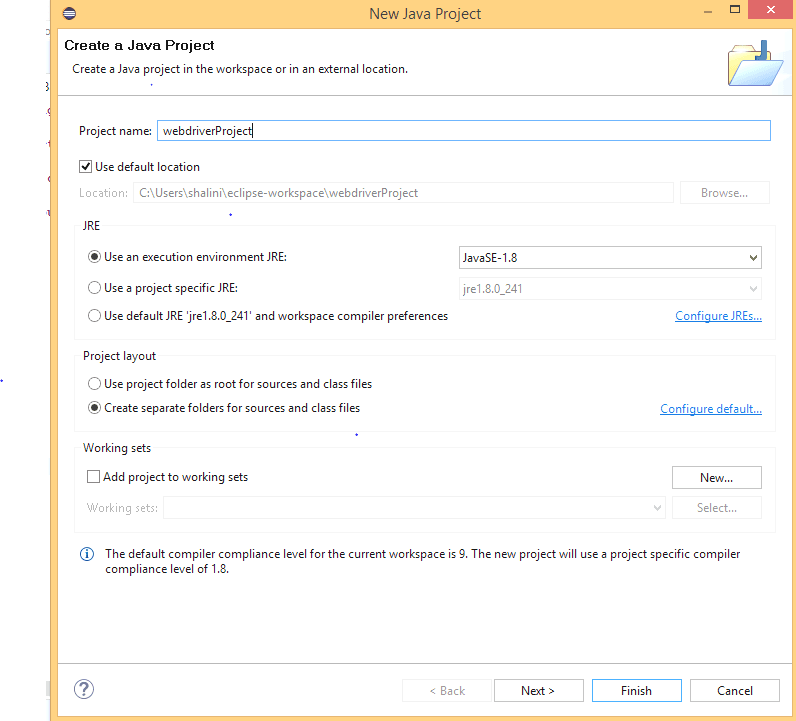
Task: Open the Configure JREs link
Action: [x=718, y=317]
